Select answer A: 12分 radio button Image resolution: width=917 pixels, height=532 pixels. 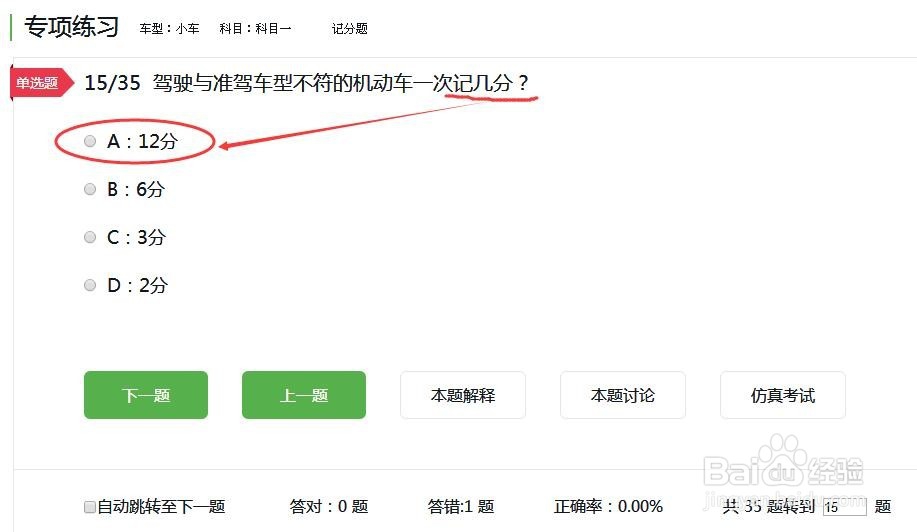click(89, 141)
